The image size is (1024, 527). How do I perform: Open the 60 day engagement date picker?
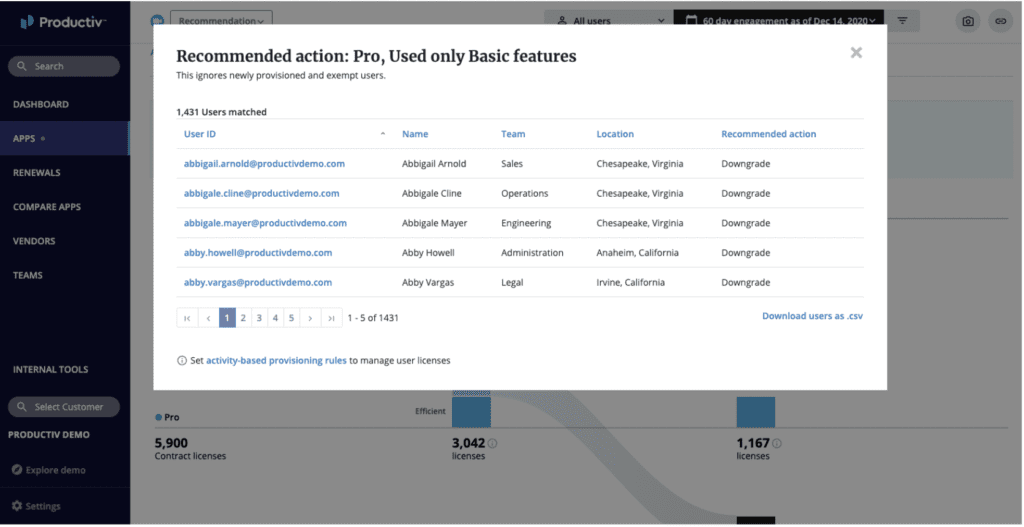(778, 20)
